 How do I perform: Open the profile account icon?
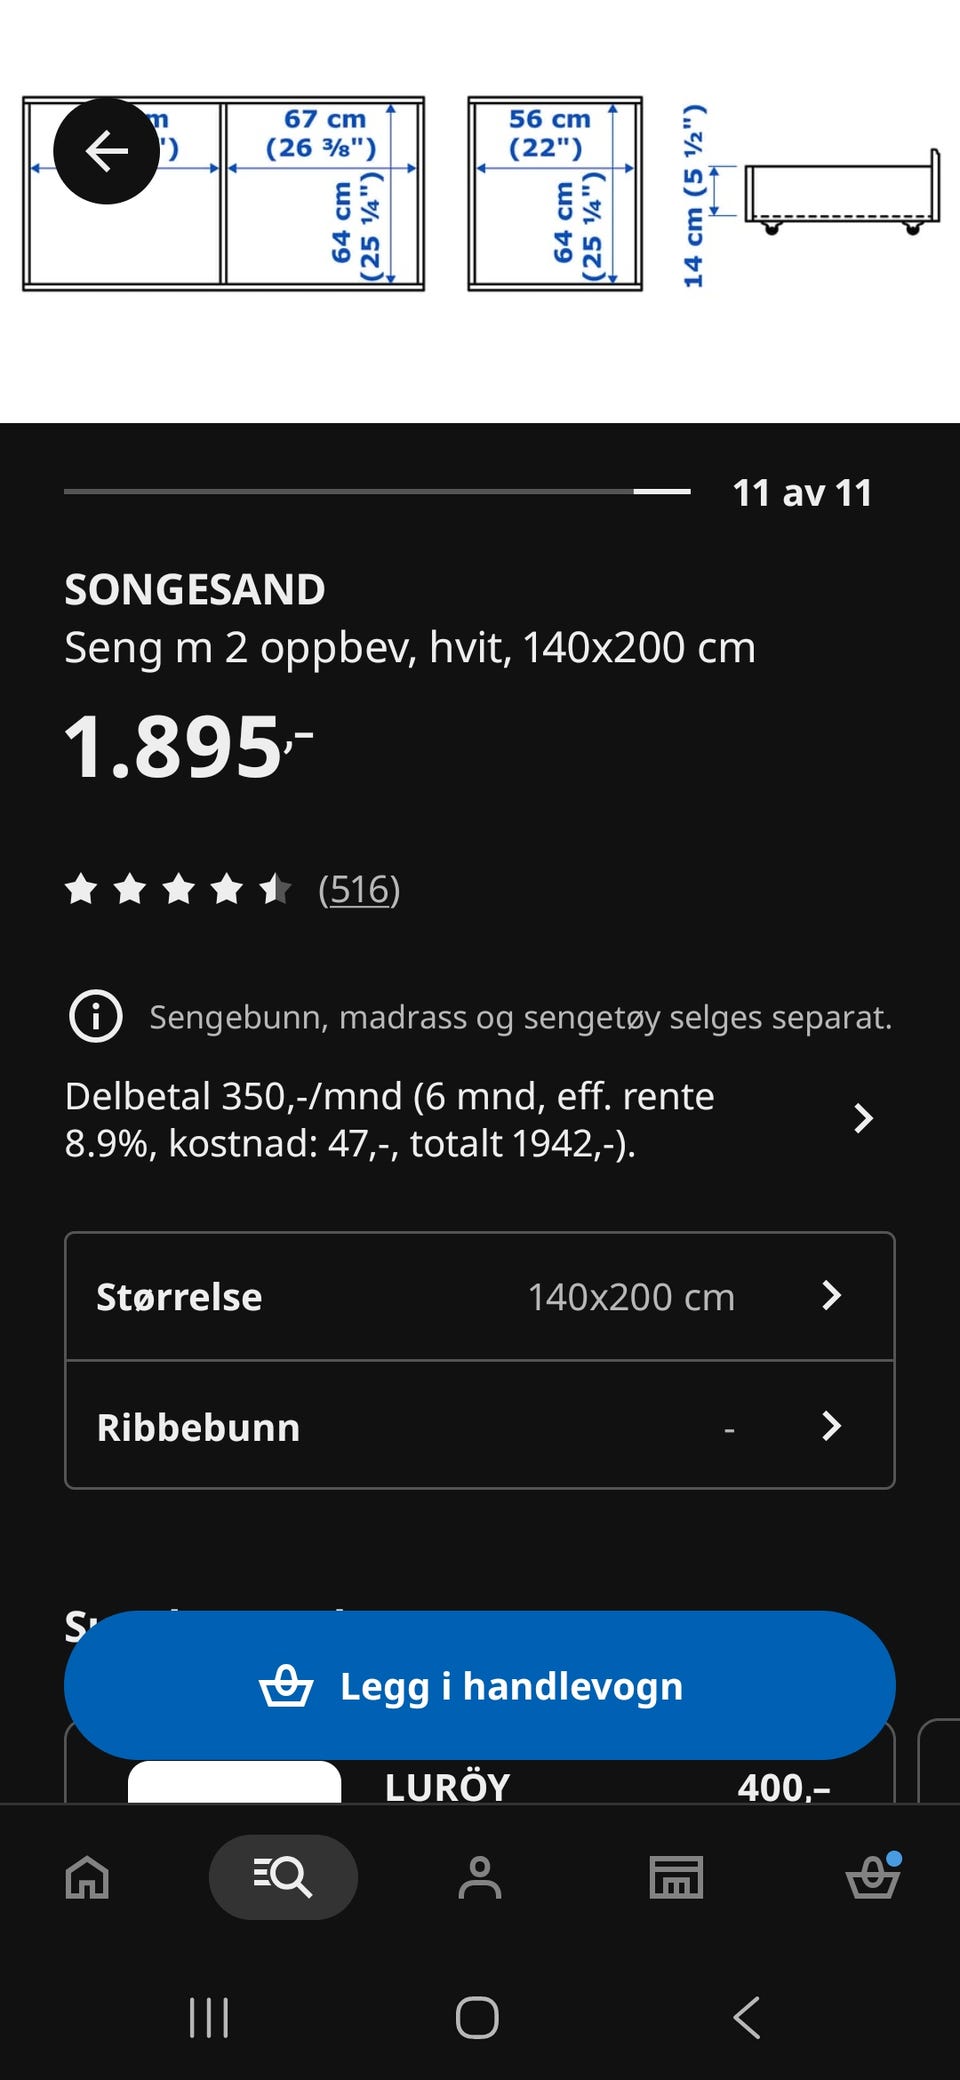click(x=480, y=1877)
